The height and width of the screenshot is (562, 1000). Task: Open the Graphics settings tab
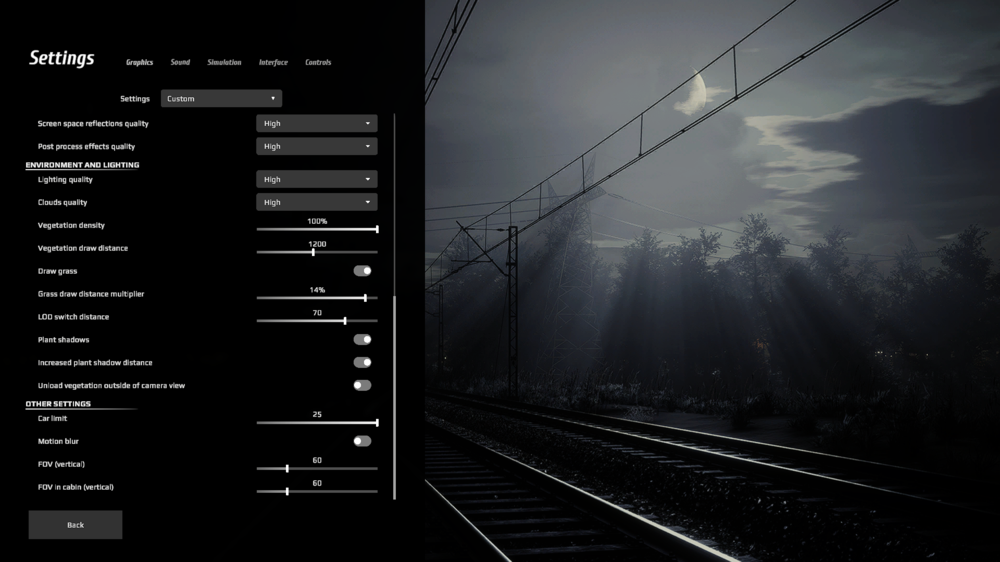(x=139, y=63)
